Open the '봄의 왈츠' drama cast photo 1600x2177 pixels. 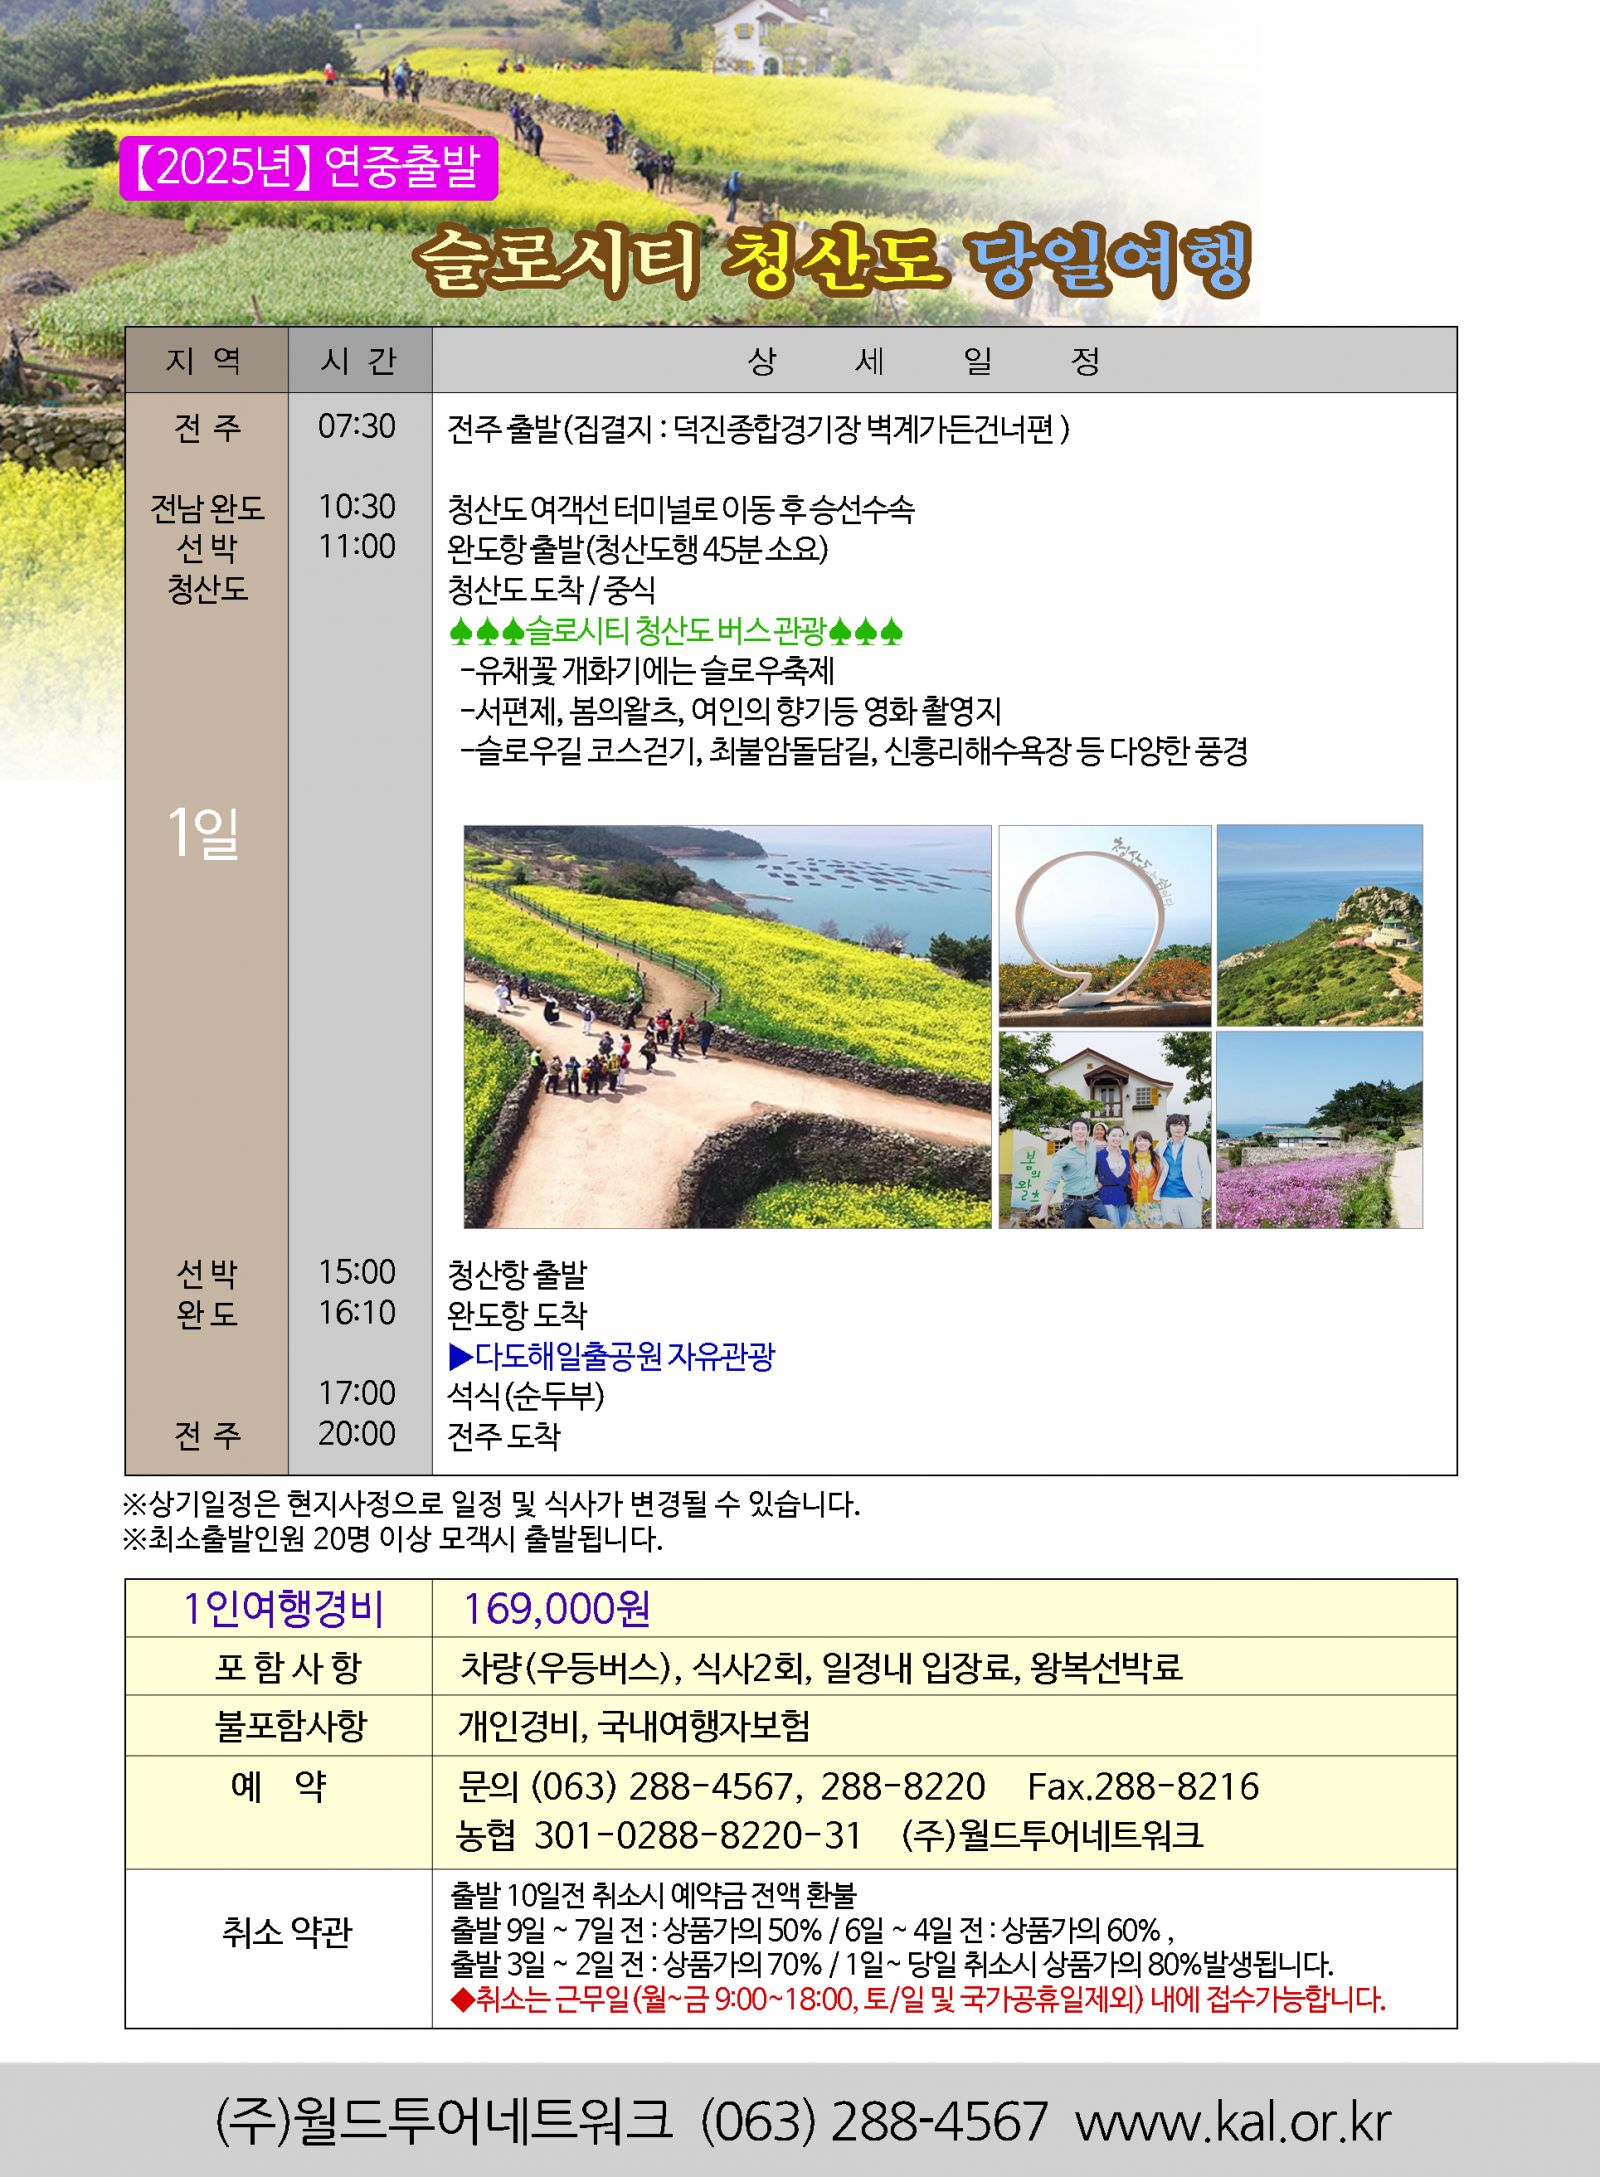click(x=1105, y=1130)
